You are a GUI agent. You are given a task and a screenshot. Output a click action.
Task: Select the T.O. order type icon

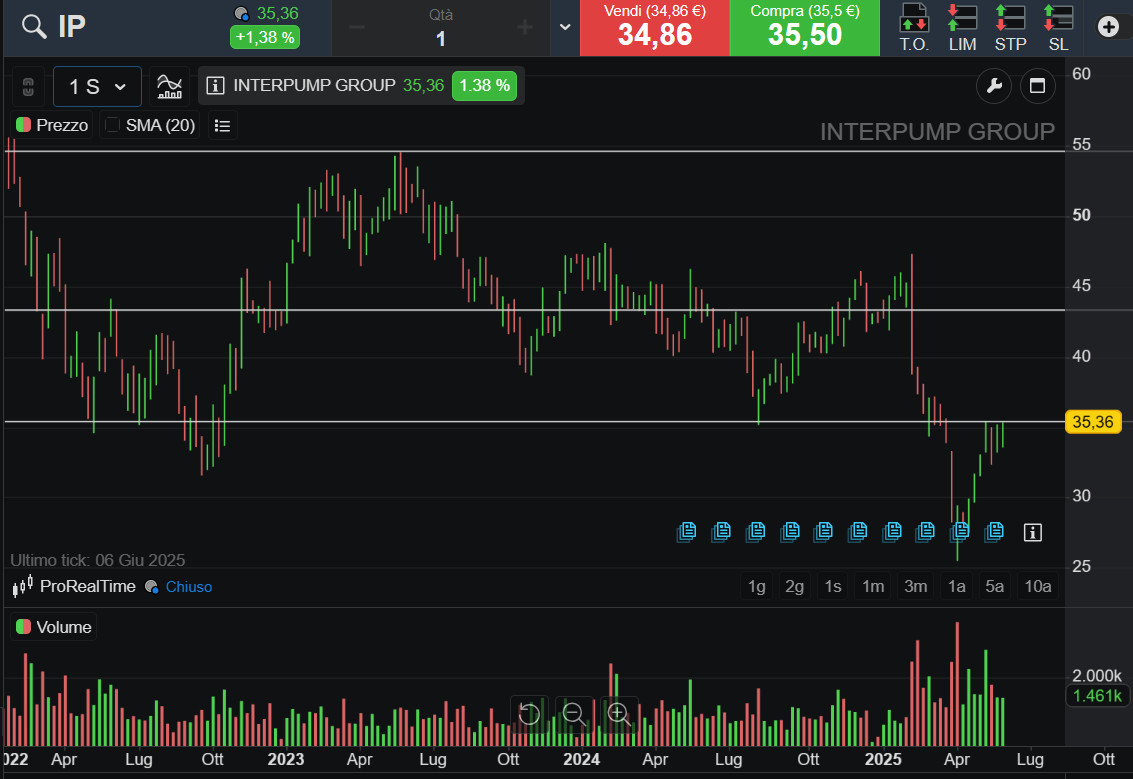914,27
